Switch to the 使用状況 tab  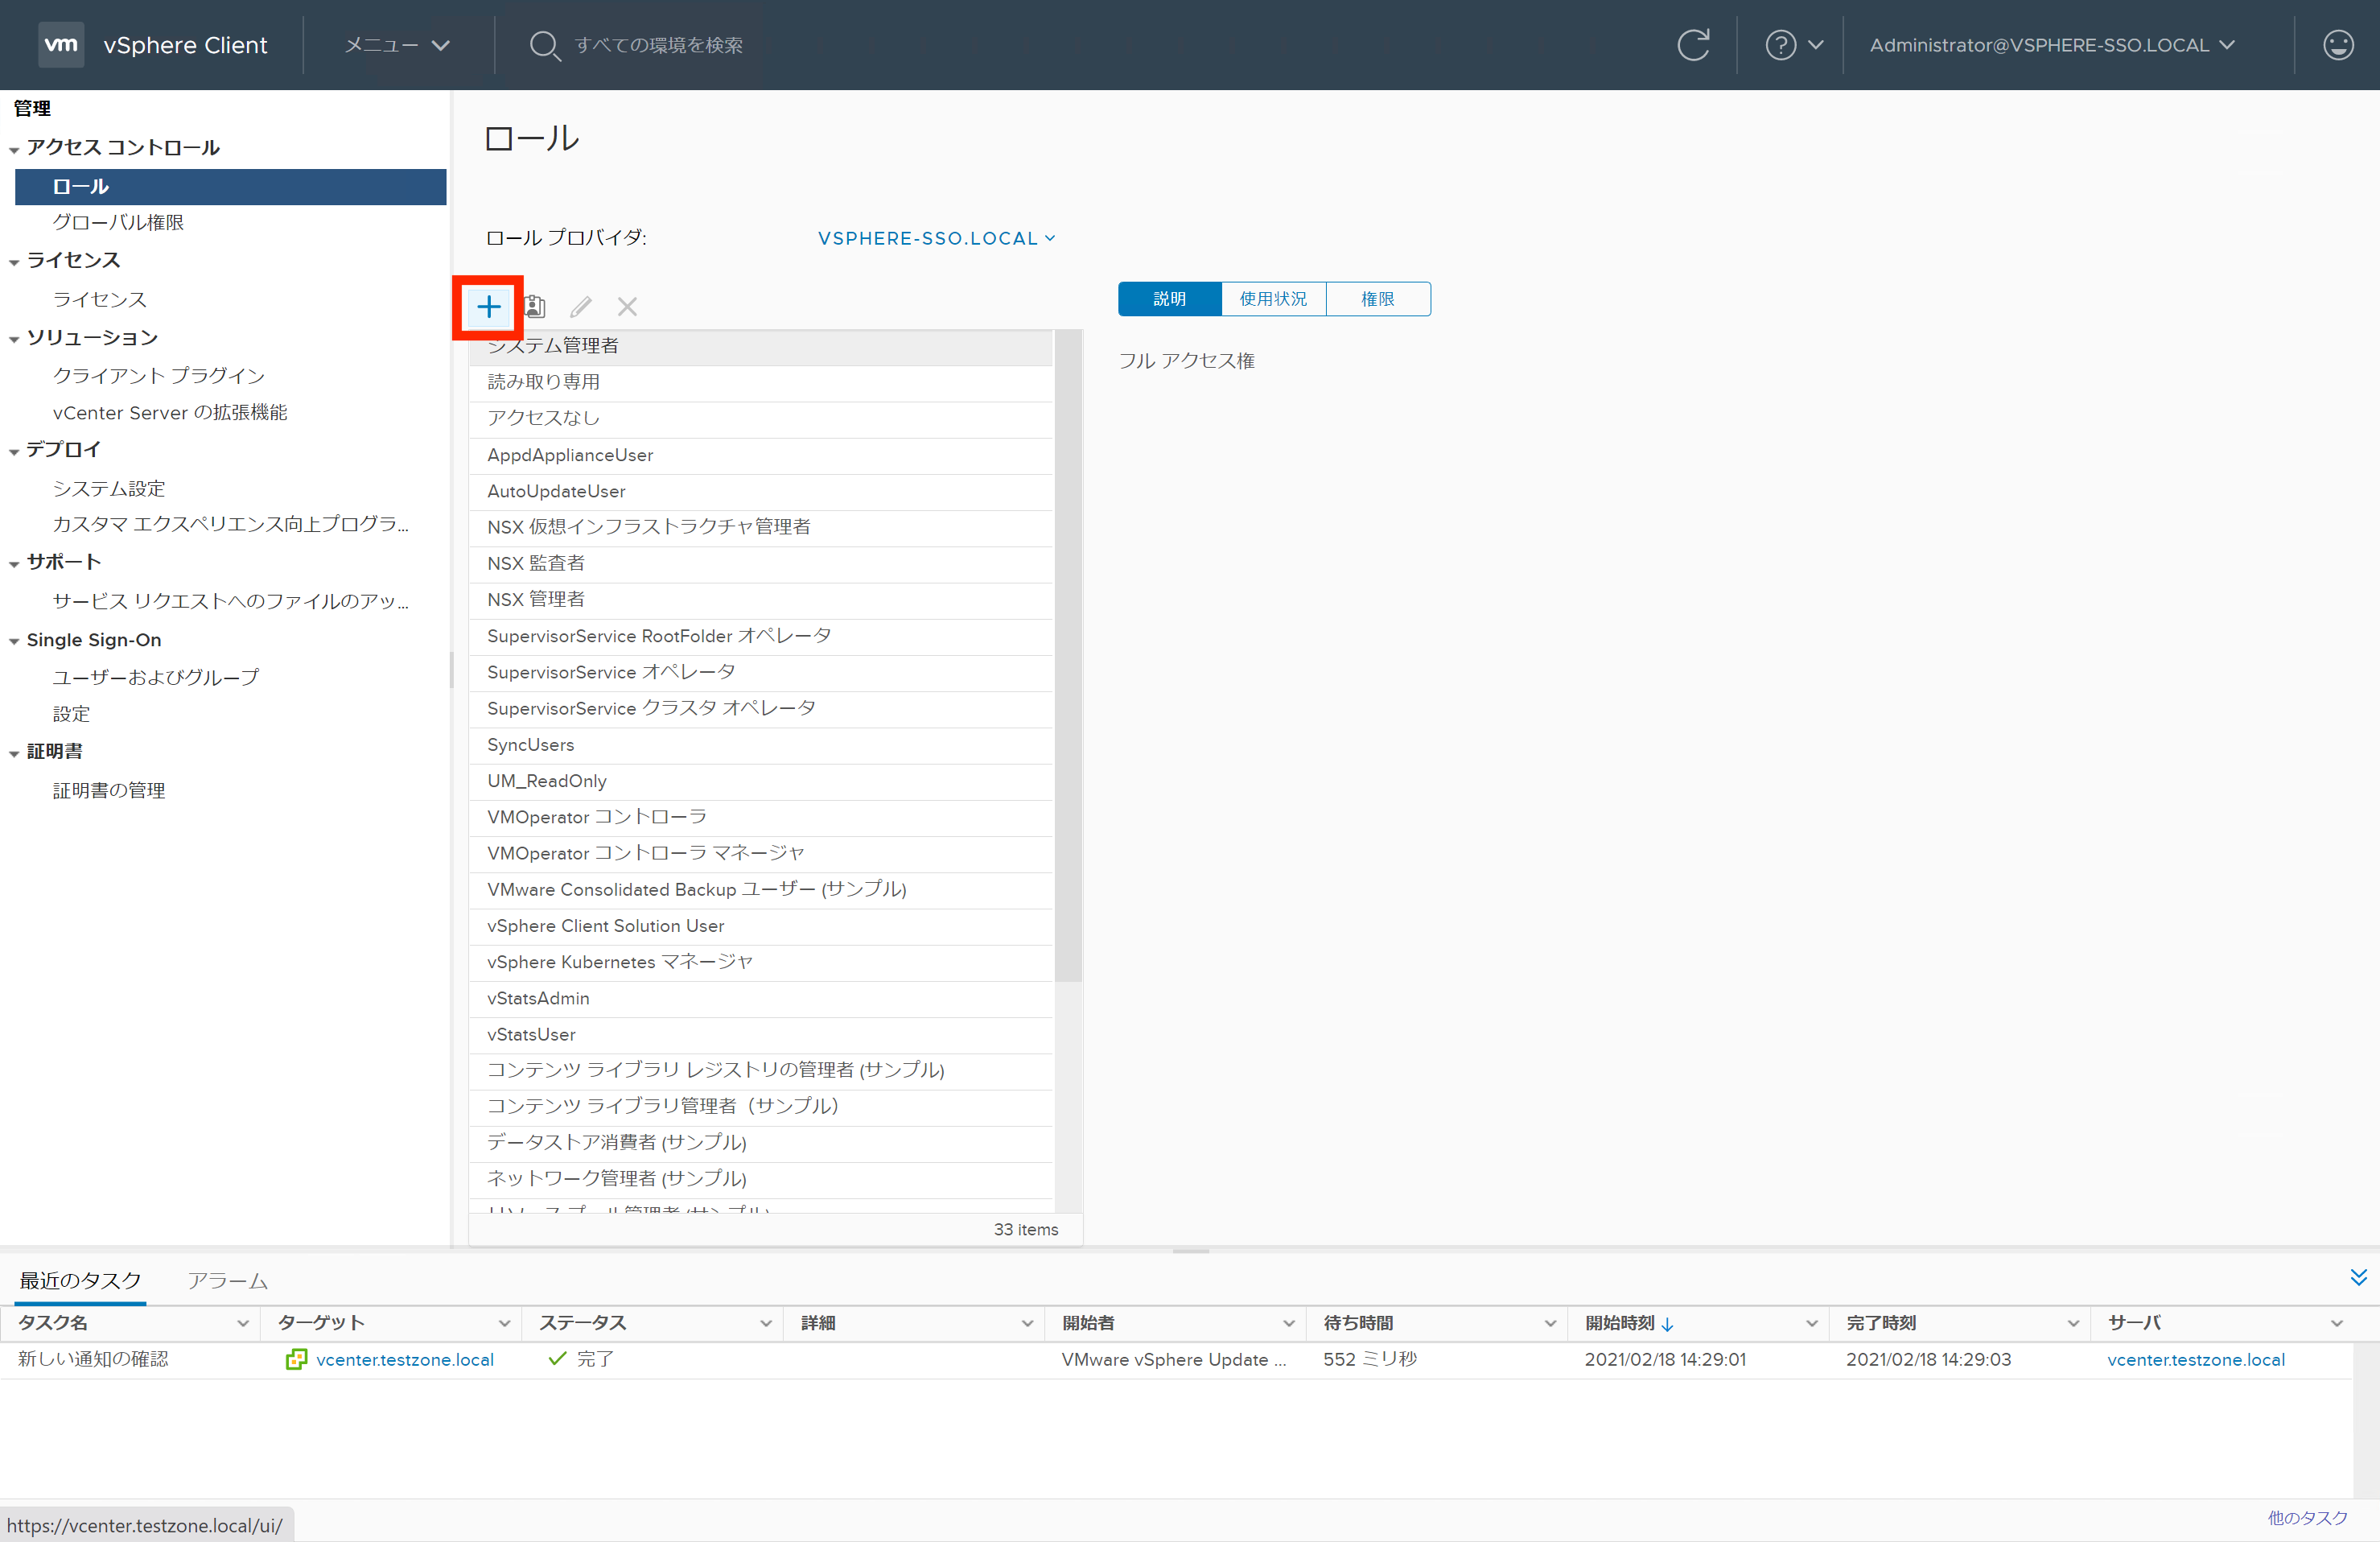click(1273, 299)
